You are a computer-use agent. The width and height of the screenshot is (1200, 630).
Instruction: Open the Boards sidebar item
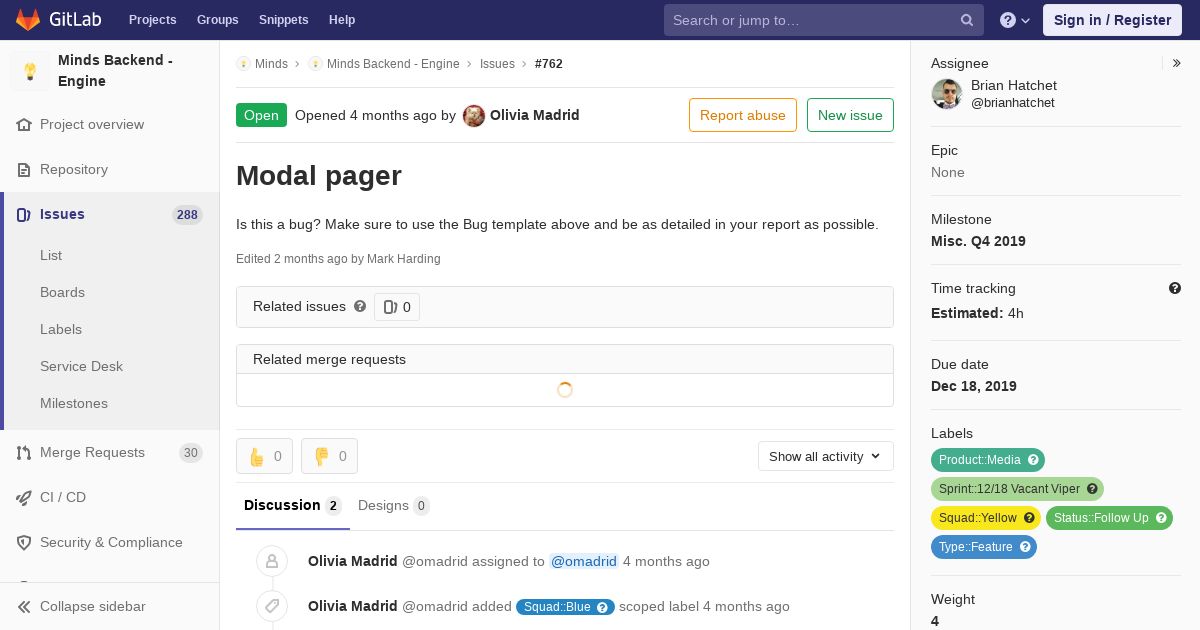pyautogui.click(x=62, y=293)
